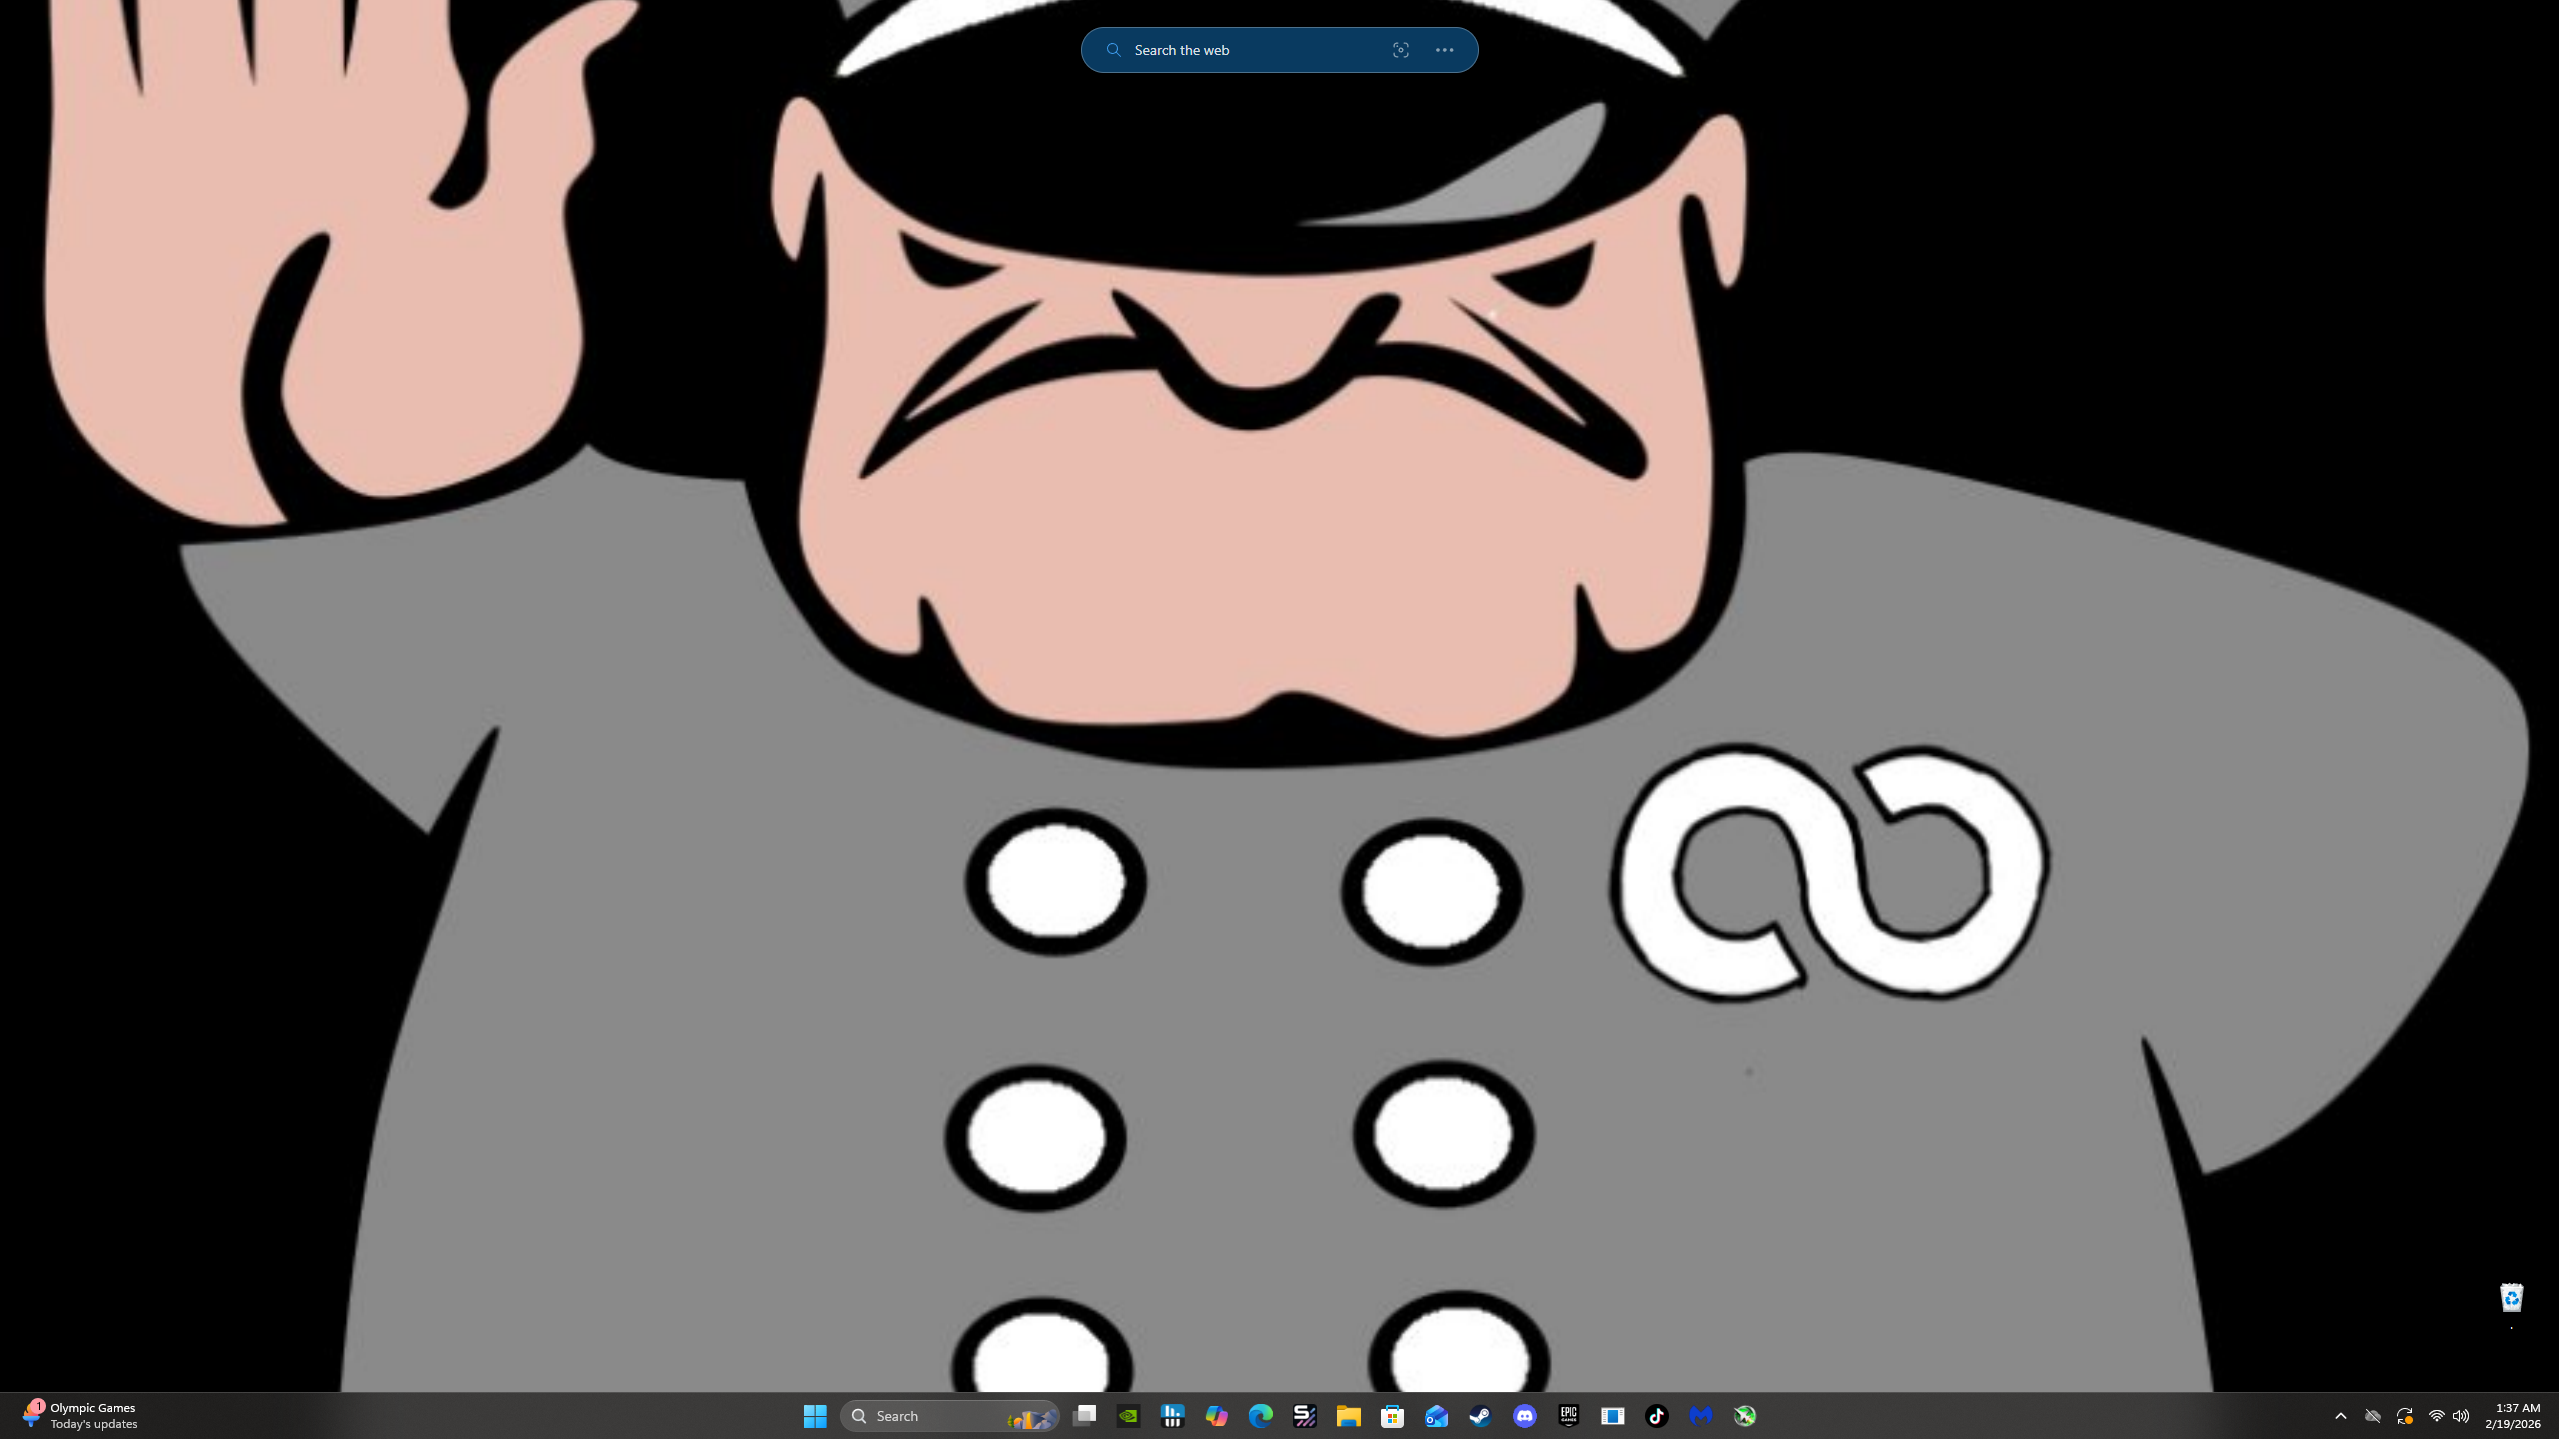Screen dimensions: 2559x1439
Task: Click the Search the web input field
Action: (1250, 50)
